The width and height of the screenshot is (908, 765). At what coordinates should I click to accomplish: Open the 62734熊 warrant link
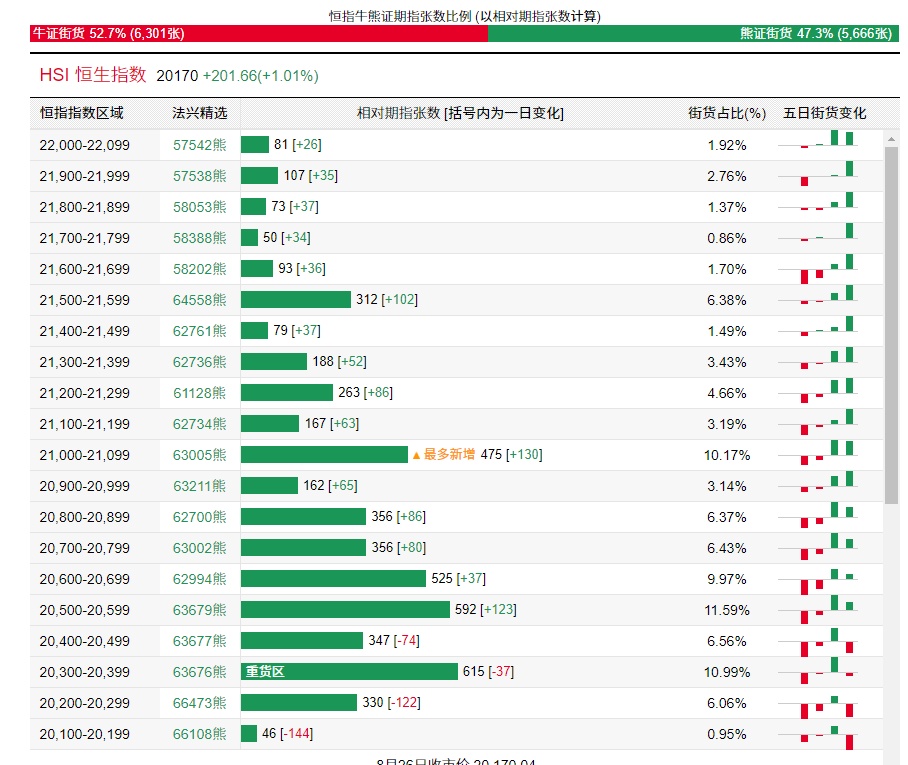pyautogui.click(x=199, y=424)
